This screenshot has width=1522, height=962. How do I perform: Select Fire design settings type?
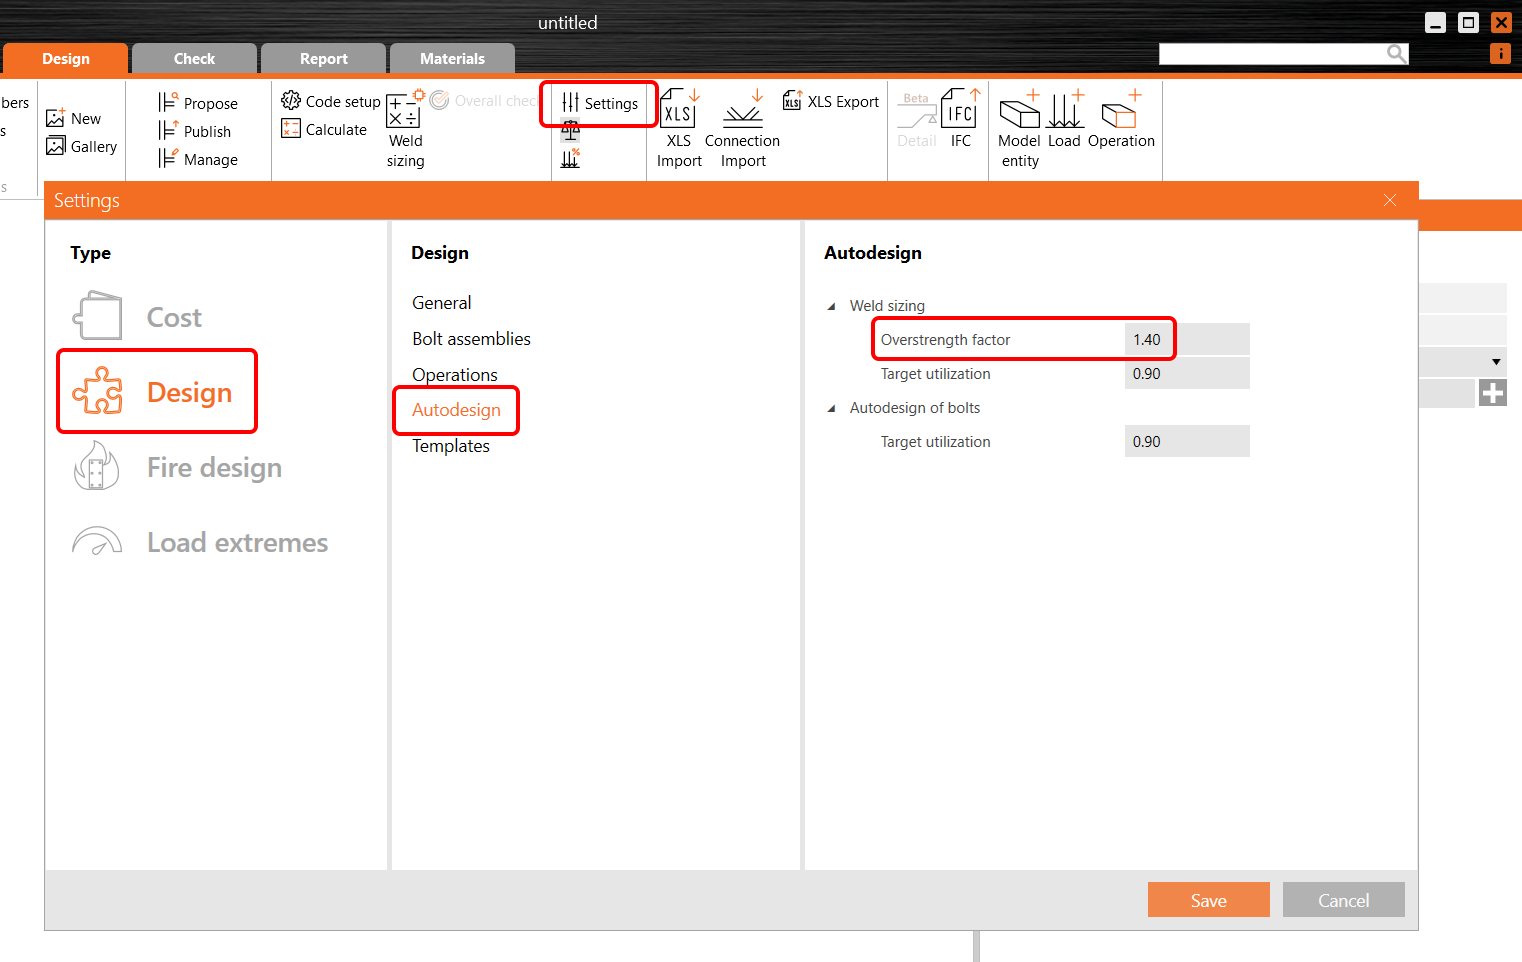point(213,468)
